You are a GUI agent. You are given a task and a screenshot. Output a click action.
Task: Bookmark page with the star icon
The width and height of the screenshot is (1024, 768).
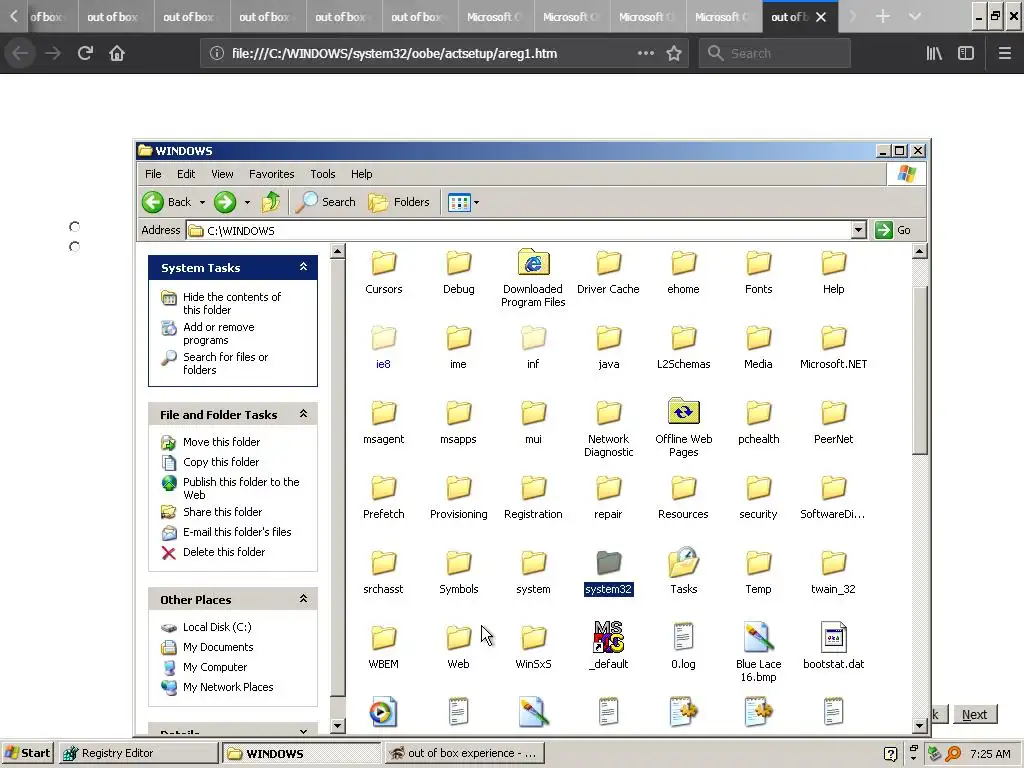click(x=674, y=54)
